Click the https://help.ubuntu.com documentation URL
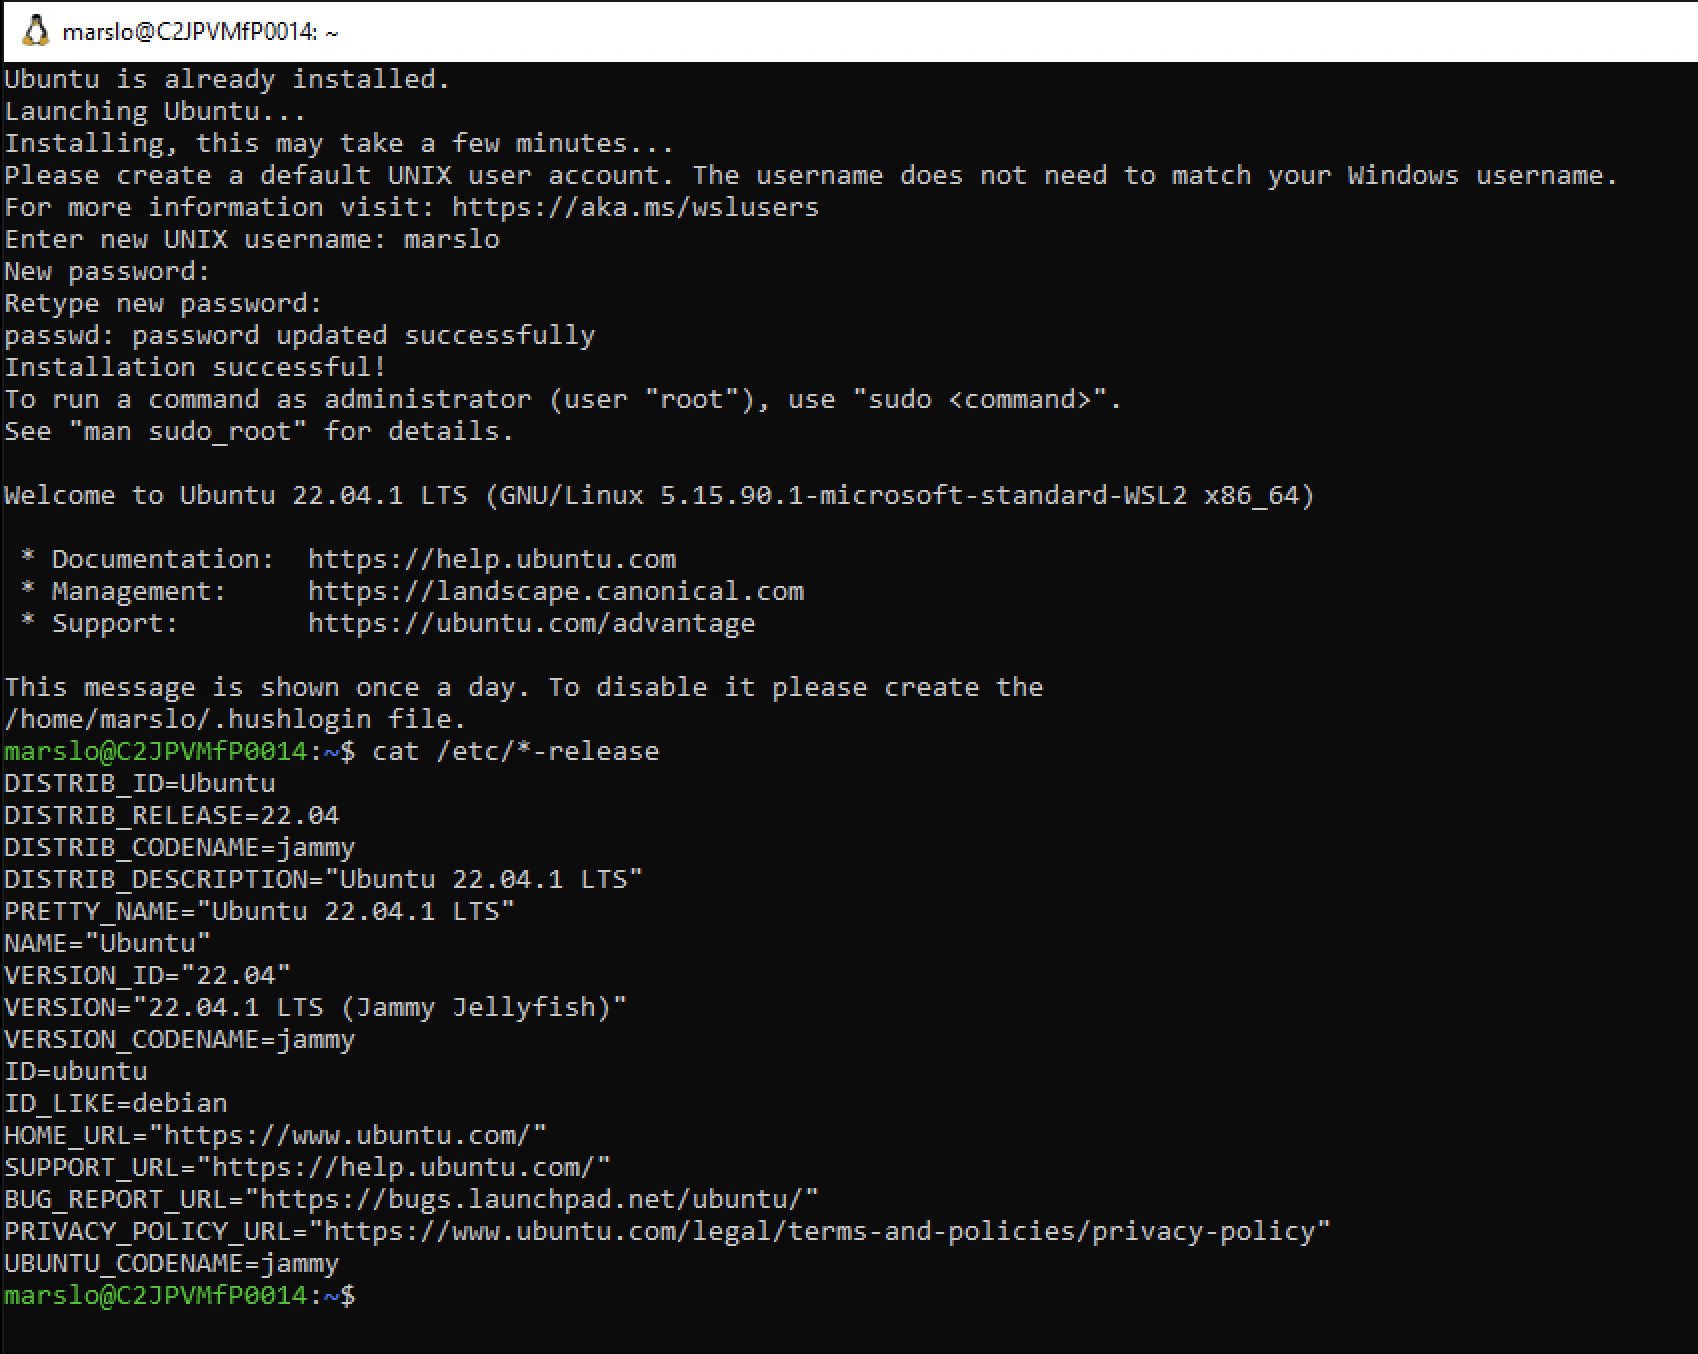This screenshot has height=1354, width=1698. point(492,559)
